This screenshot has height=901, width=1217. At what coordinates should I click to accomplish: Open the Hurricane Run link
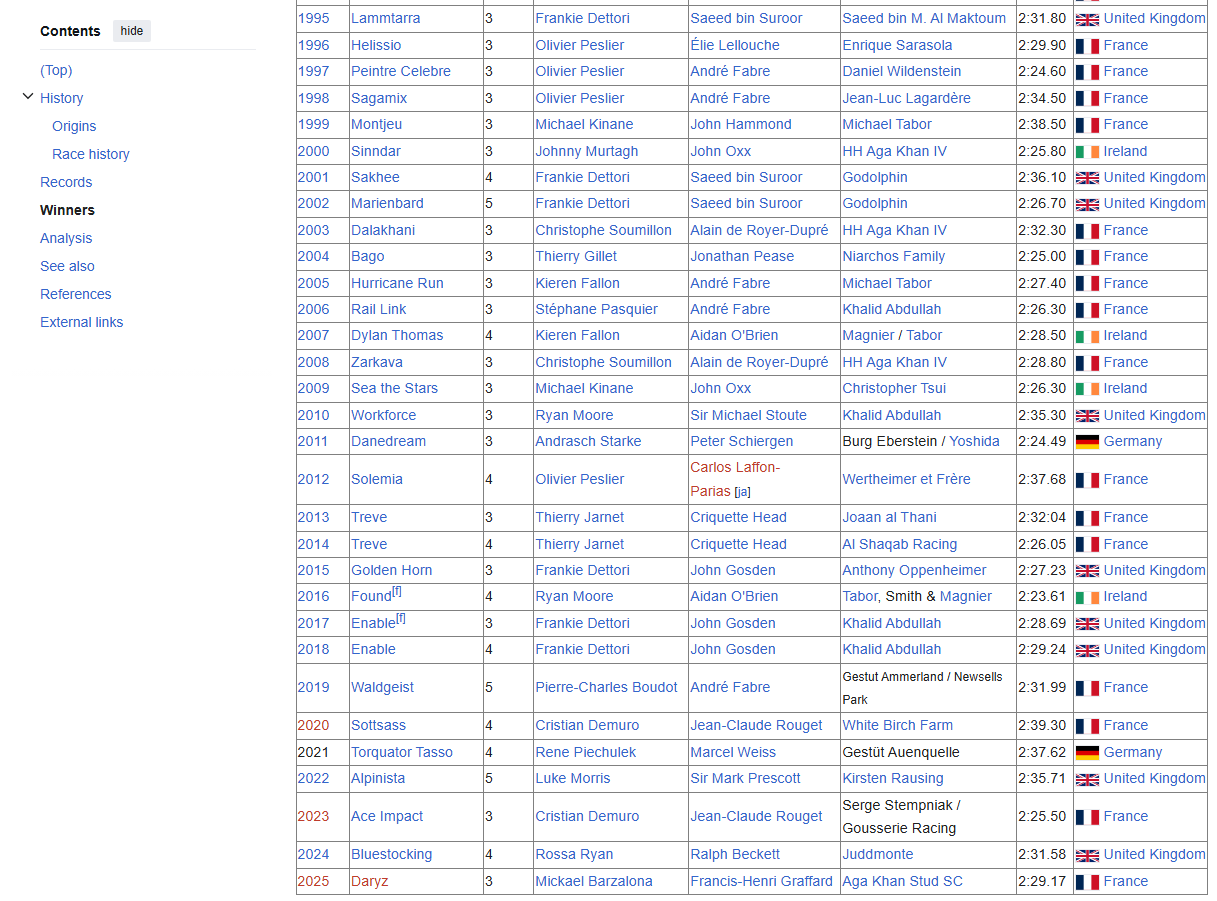click(x=397, y=283)
